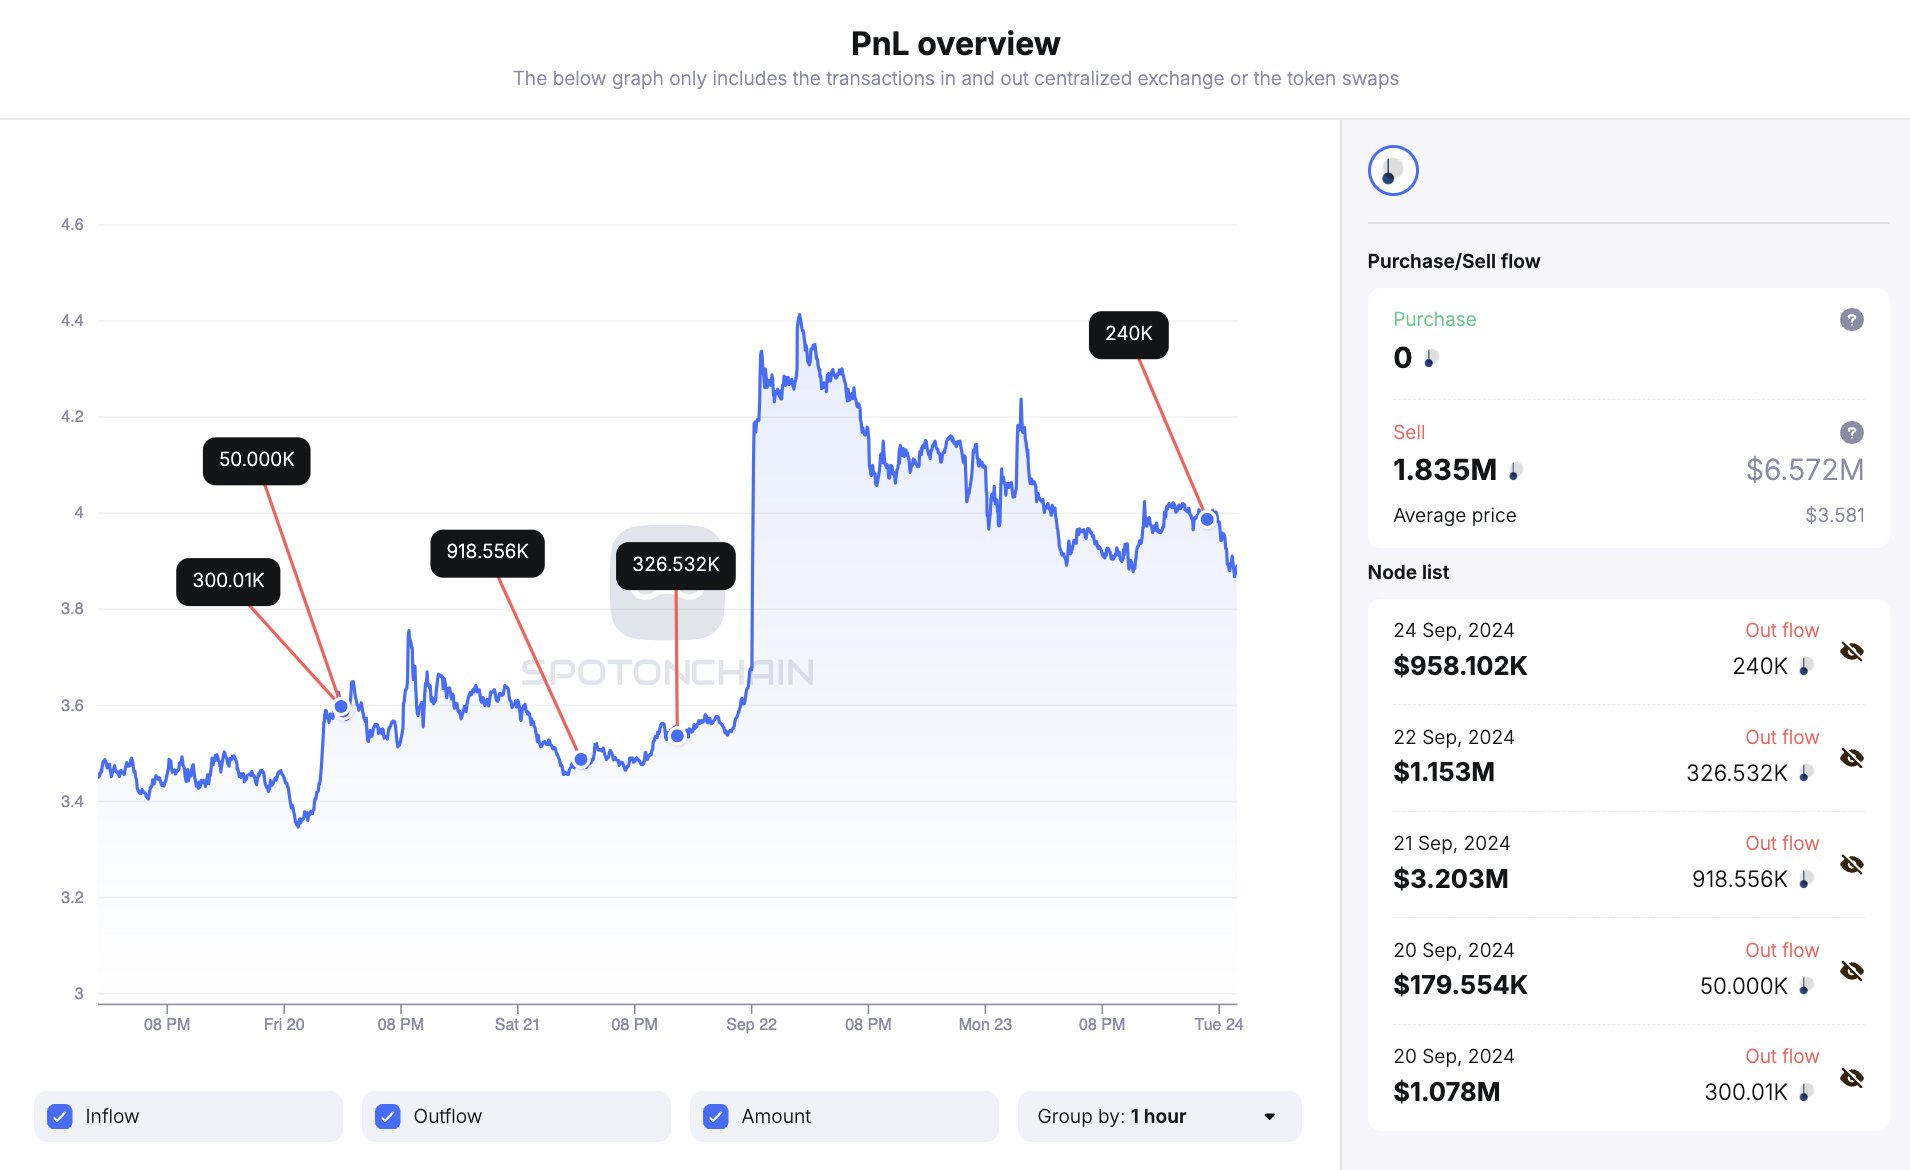Screen dimensions: 1910x1170
Task: Toggle visibility of the 21 Sep 918.556K node
Action: 1853,864
